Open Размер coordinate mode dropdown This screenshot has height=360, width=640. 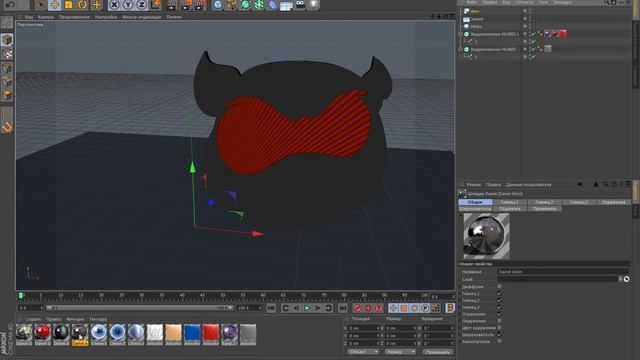[400, 352]
